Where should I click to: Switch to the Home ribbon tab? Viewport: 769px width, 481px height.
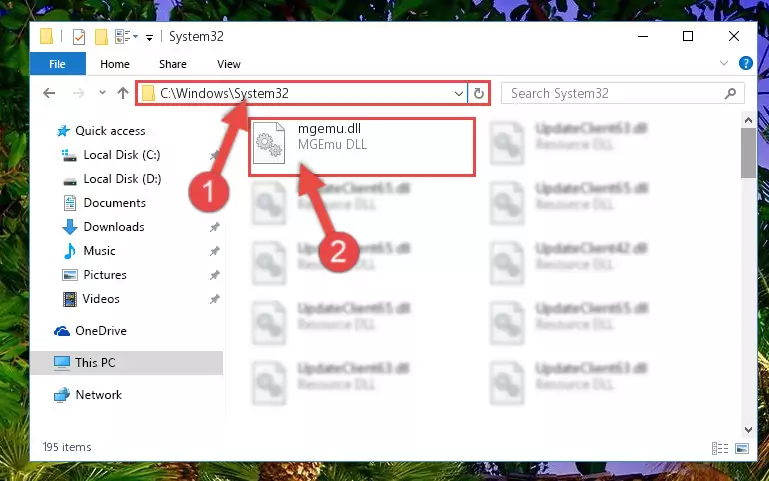(115, 64)
